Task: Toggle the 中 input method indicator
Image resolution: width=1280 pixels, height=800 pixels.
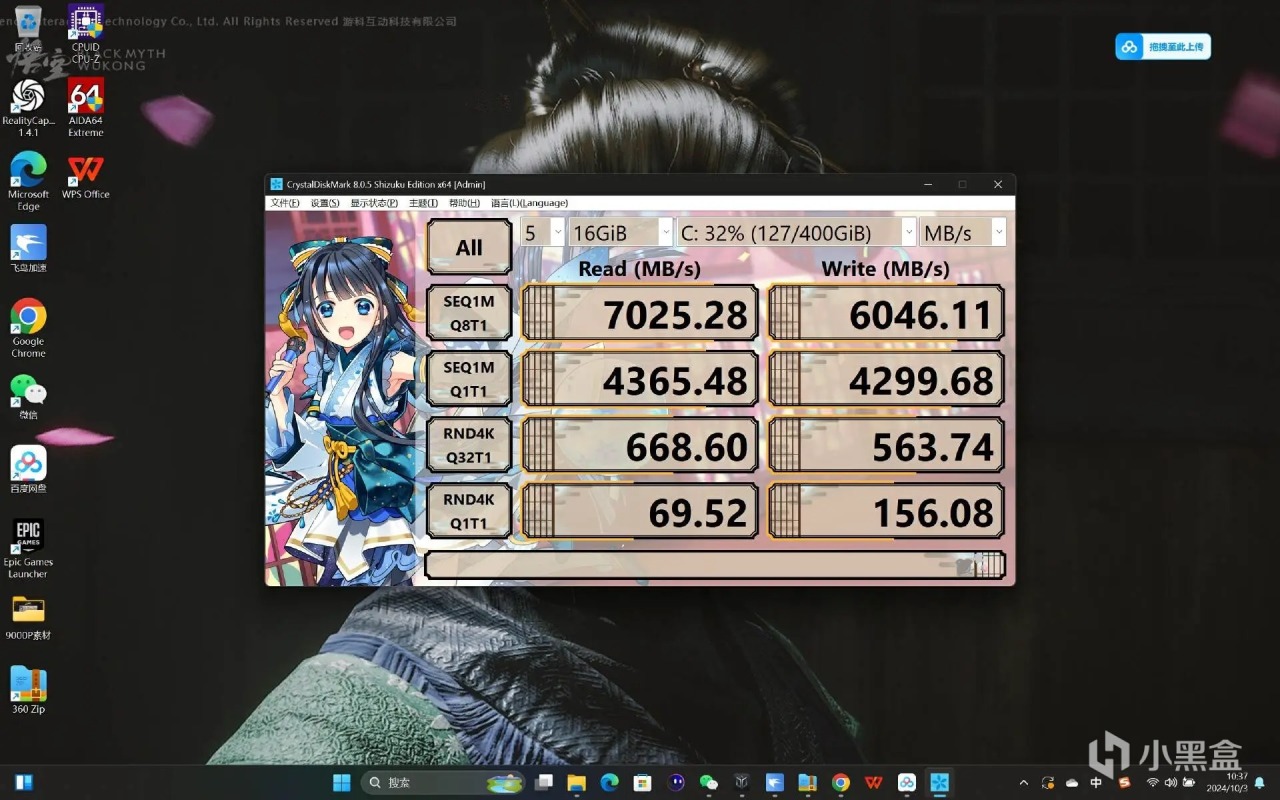Action: [x=1097, y=782]
